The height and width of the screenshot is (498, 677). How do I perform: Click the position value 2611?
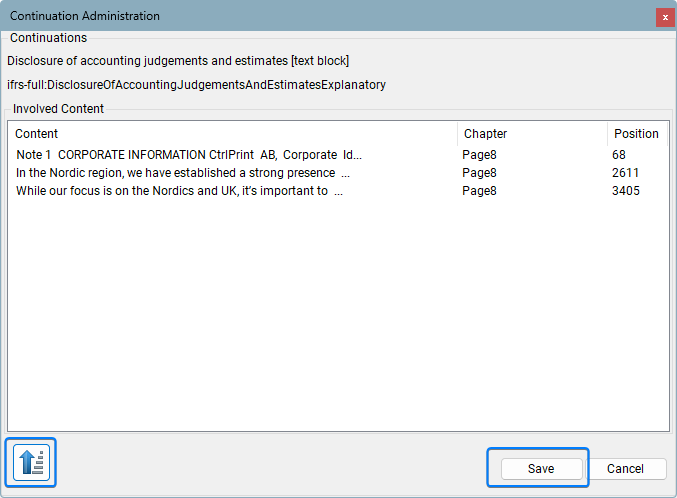pyautogui.click(x=625, y=173)
